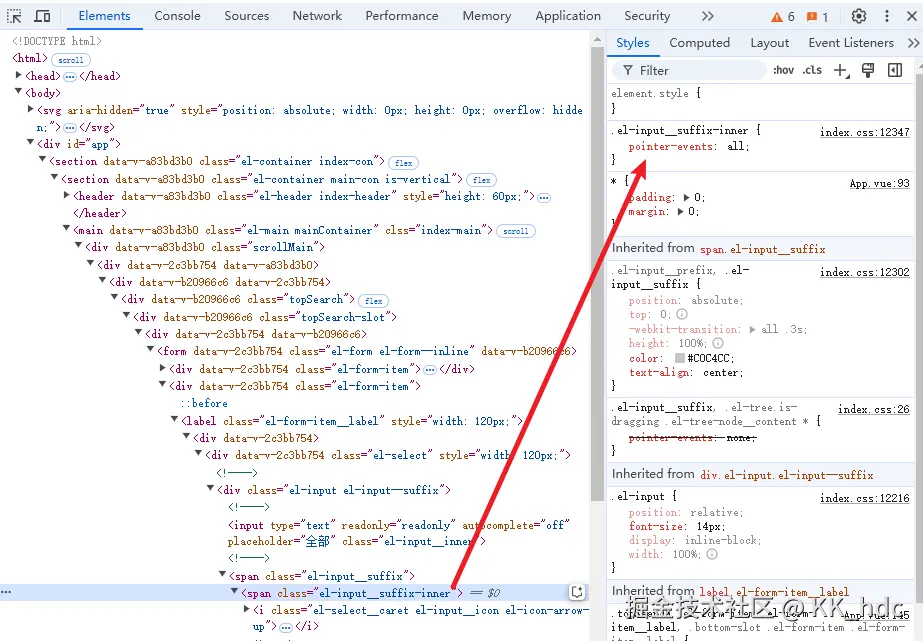Expand the el-select__caret icon node

coord(247,609)
